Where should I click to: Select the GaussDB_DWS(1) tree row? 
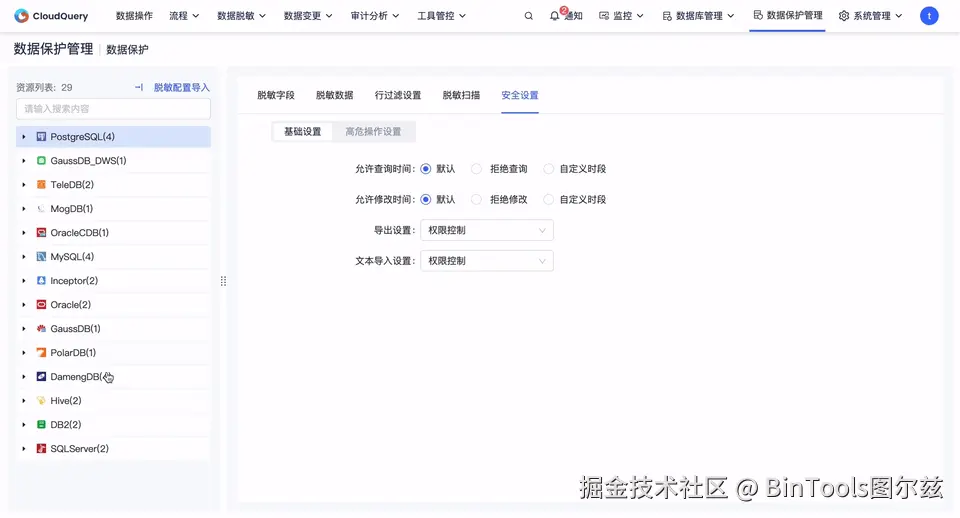113,160
